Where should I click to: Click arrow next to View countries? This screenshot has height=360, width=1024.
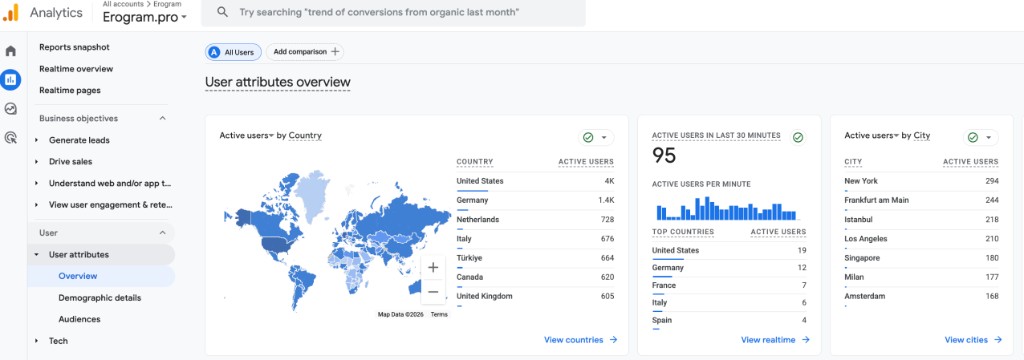pyautogui.click(x=613, y=340)
